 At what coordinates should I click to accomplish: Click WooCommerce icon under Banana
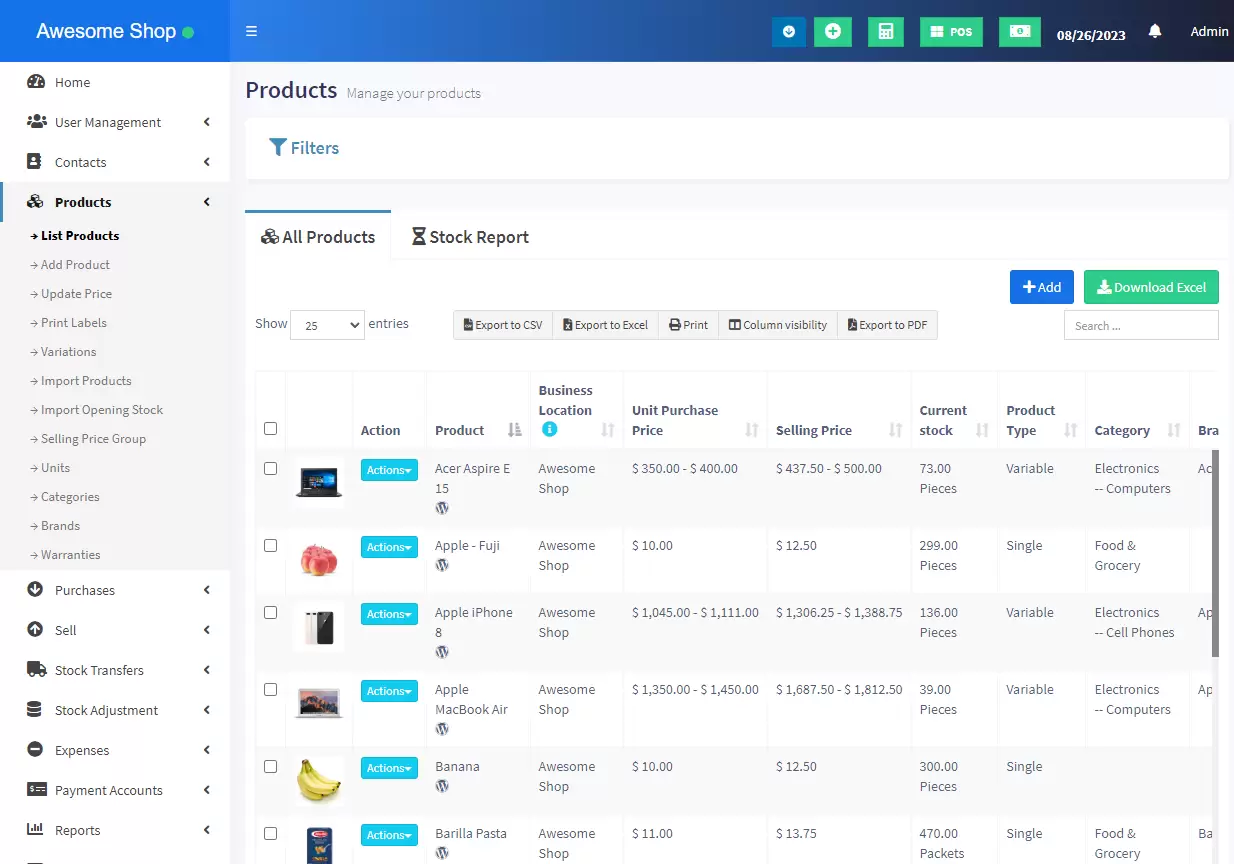[442, 786]
